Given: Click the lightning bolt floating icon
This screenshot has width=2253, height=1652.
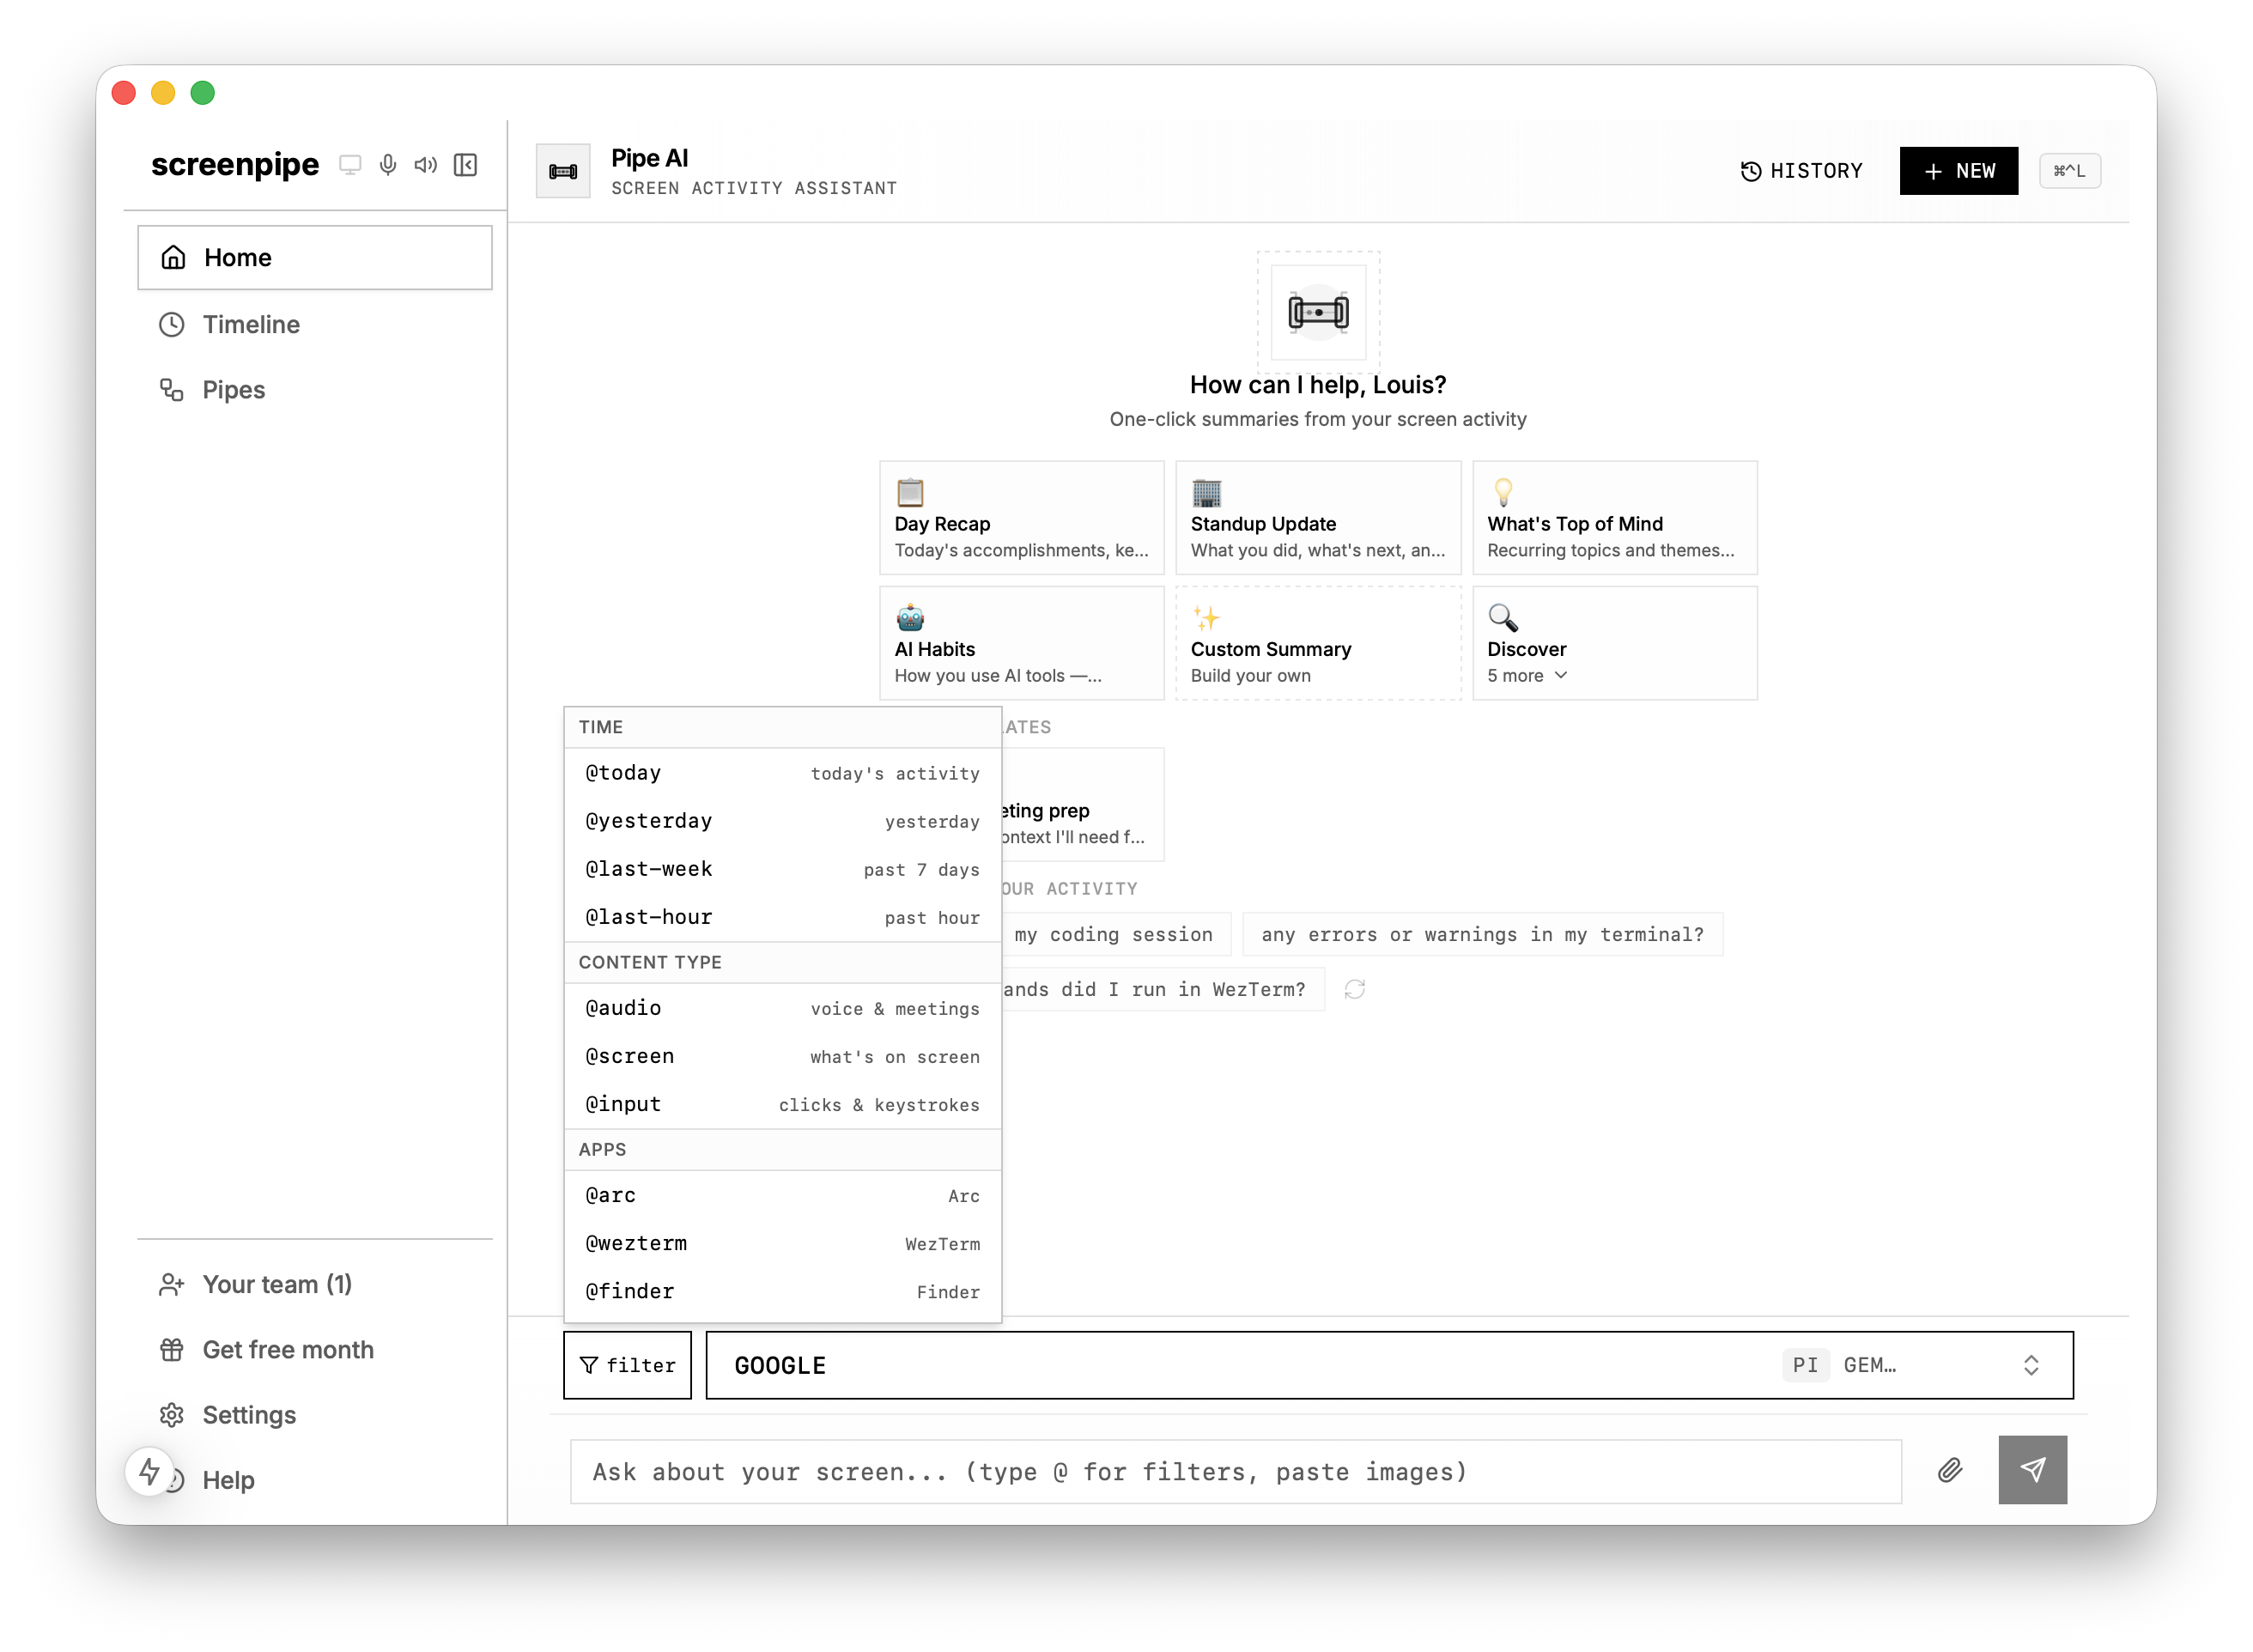Looking at the screenshot, I should click(x=149, y=1471).
